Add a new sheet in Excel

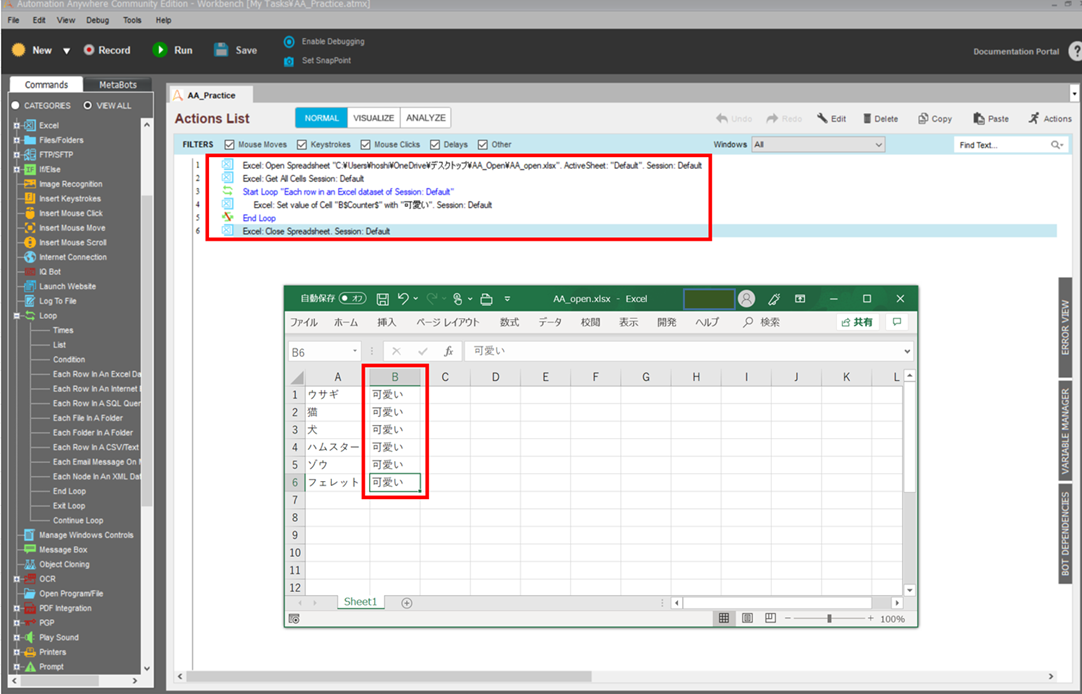click(407, 603)
